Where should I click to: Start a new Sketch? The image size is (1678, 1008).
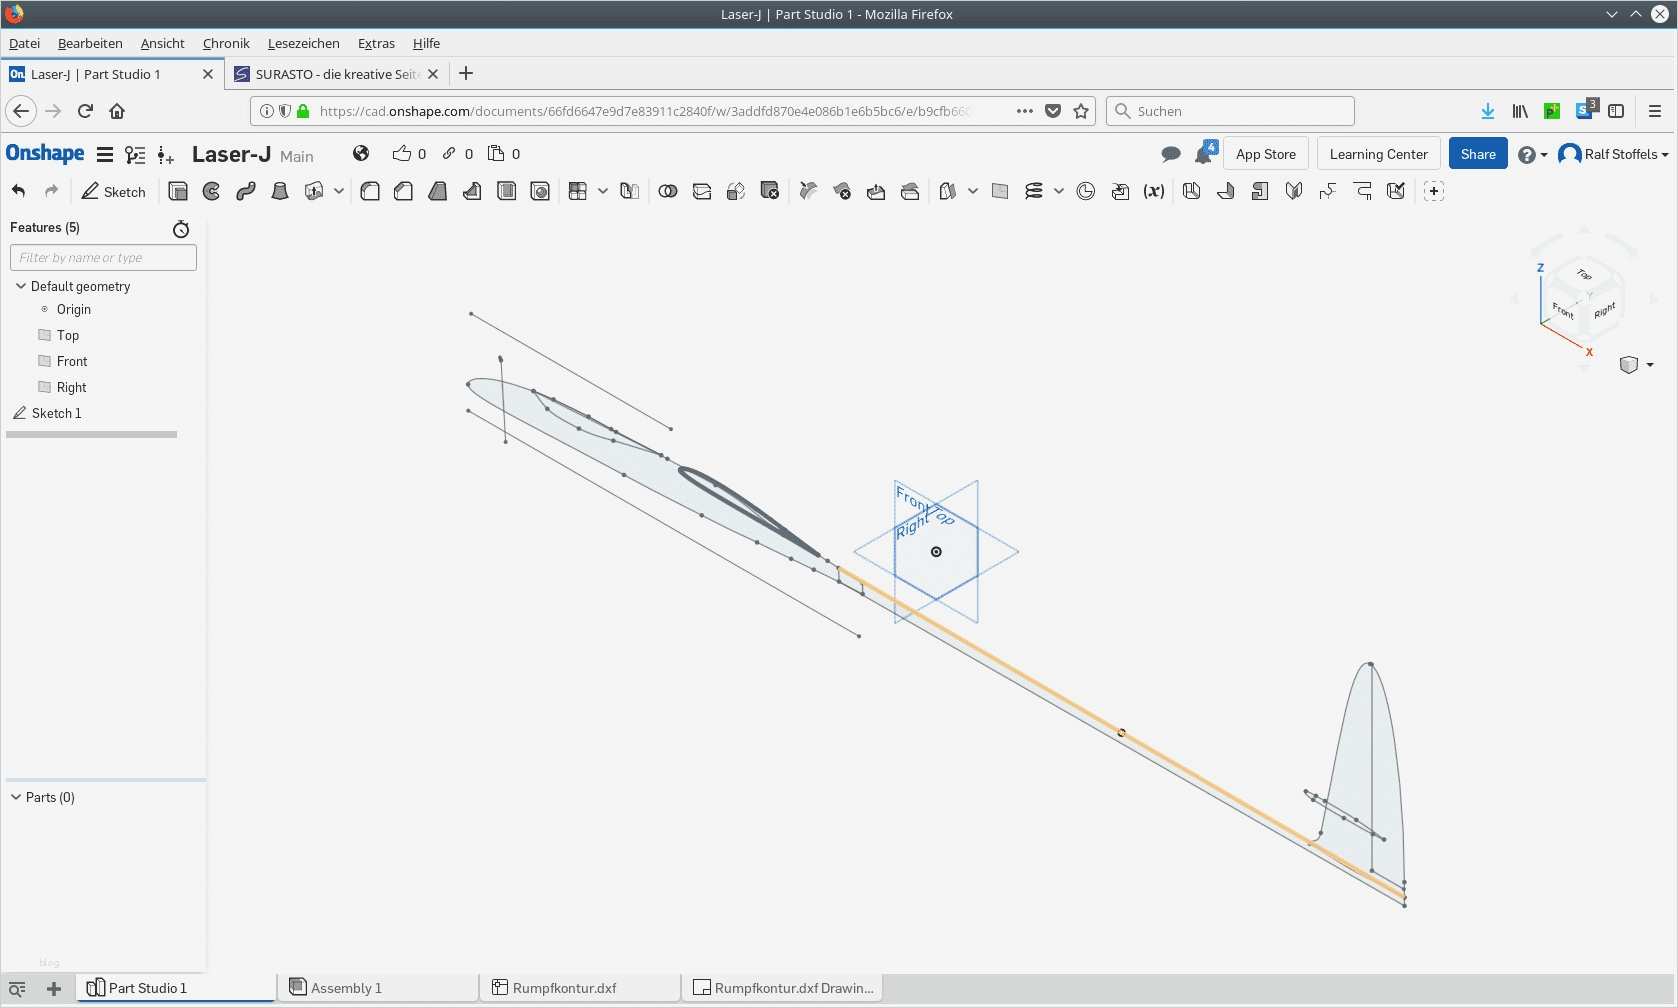114,192
